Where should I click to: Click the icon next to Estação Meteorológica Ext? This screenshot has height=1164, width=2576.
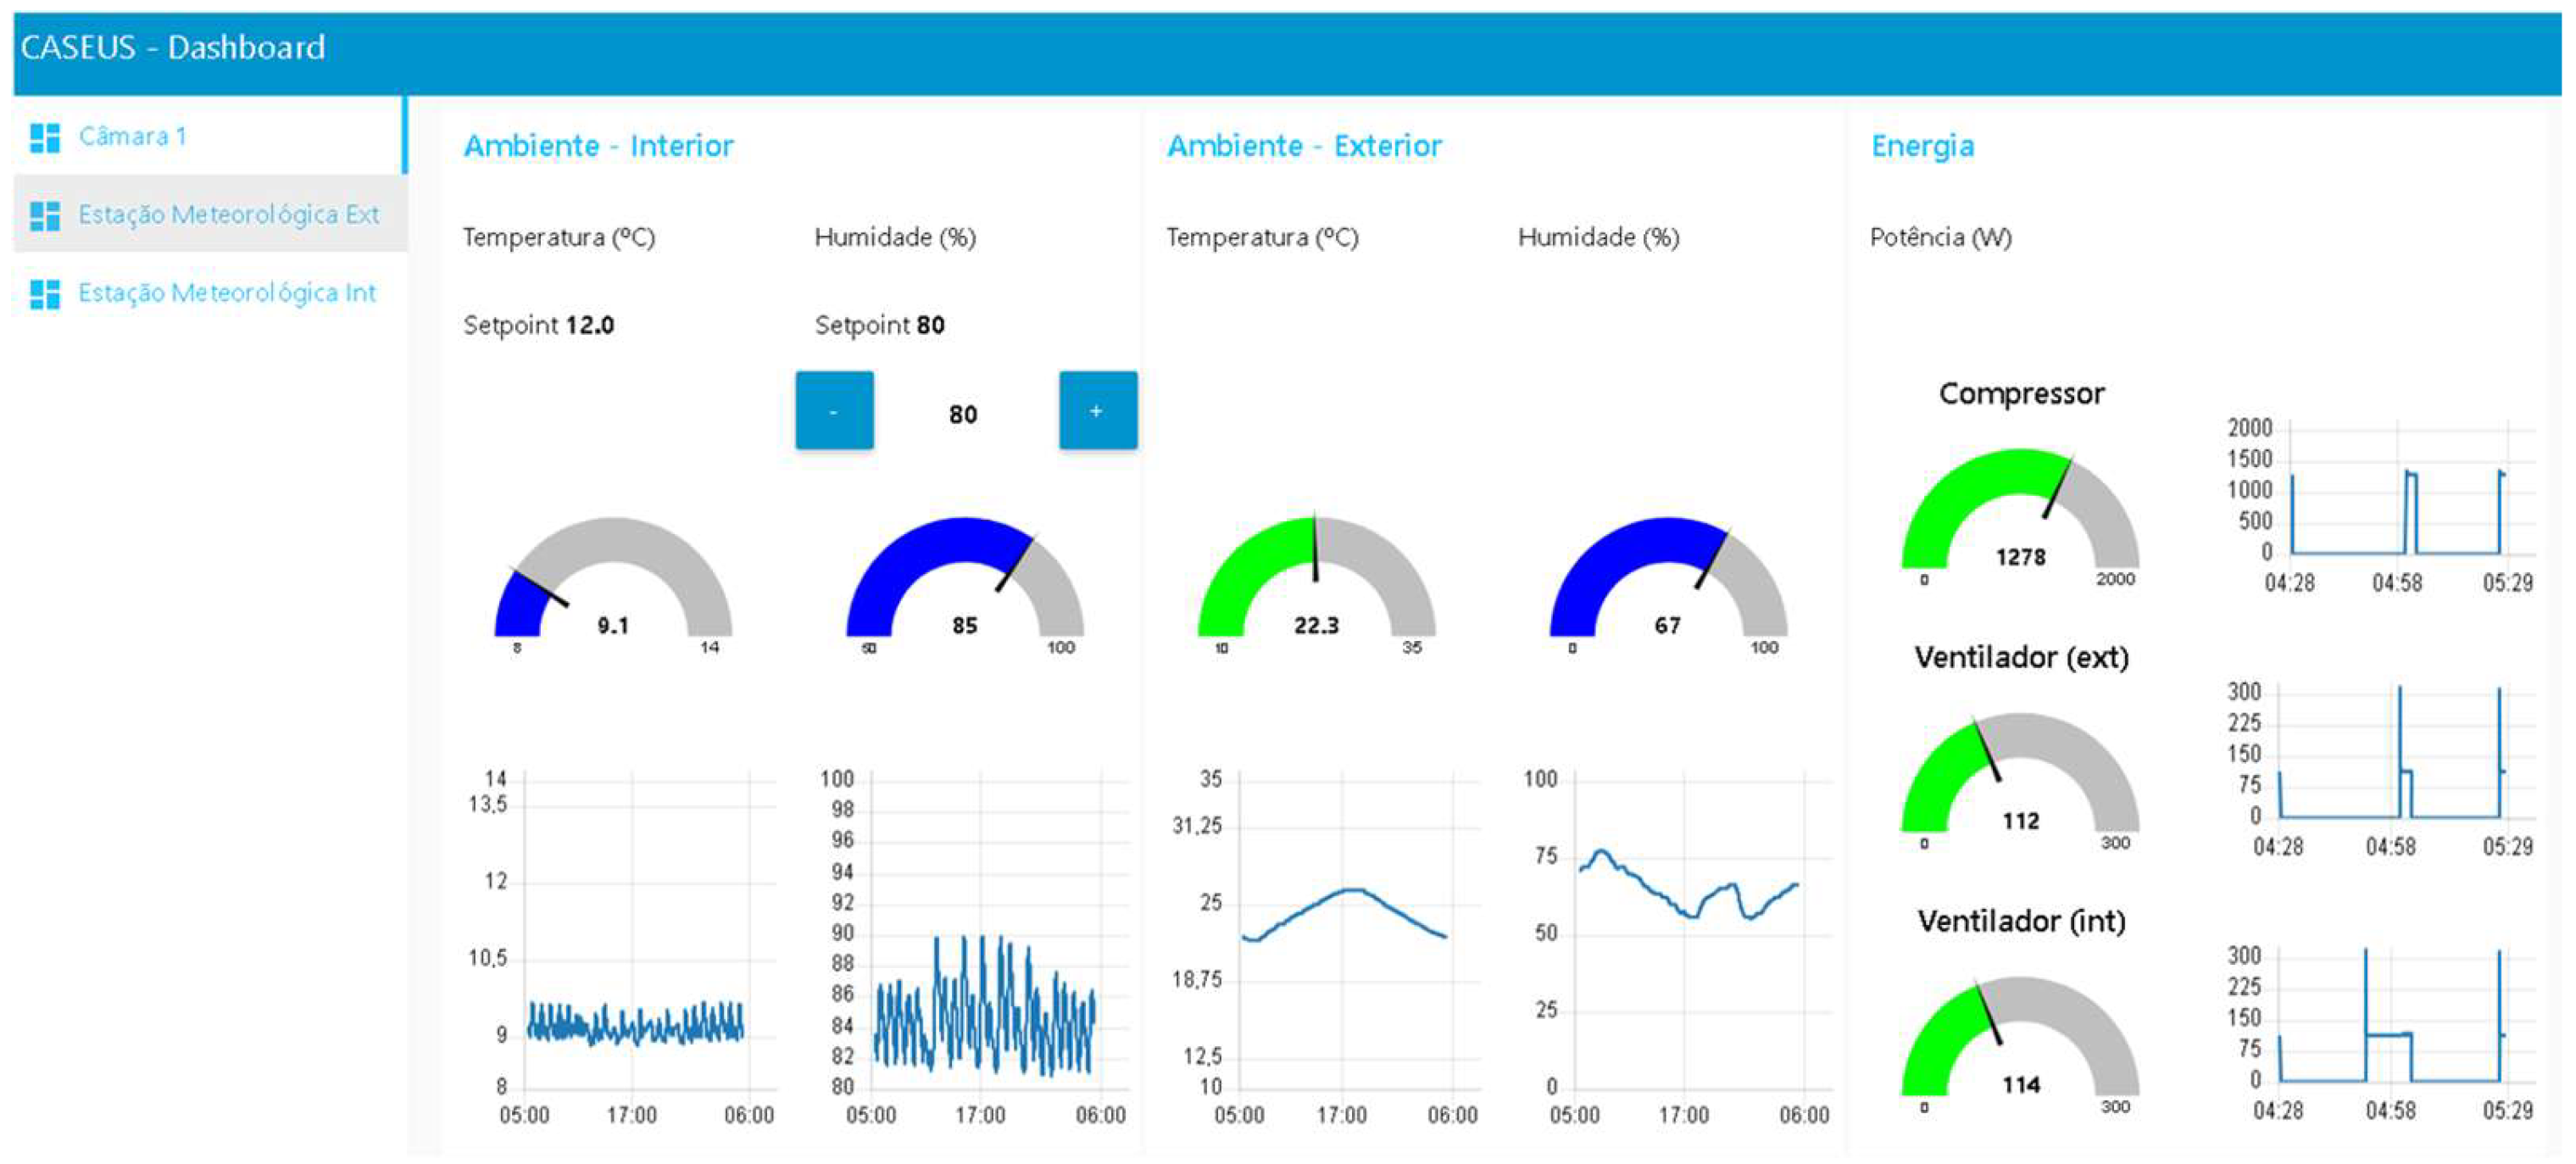(45, 215)
